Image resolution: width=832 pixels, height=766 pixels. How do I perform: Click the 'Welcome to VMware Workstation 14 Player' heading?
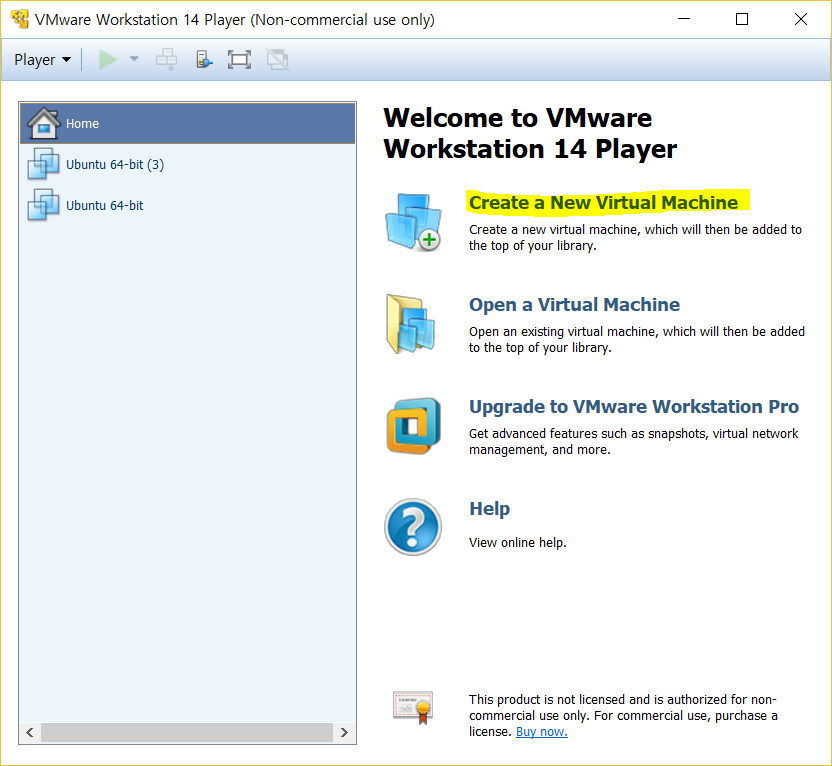point(530,133)
